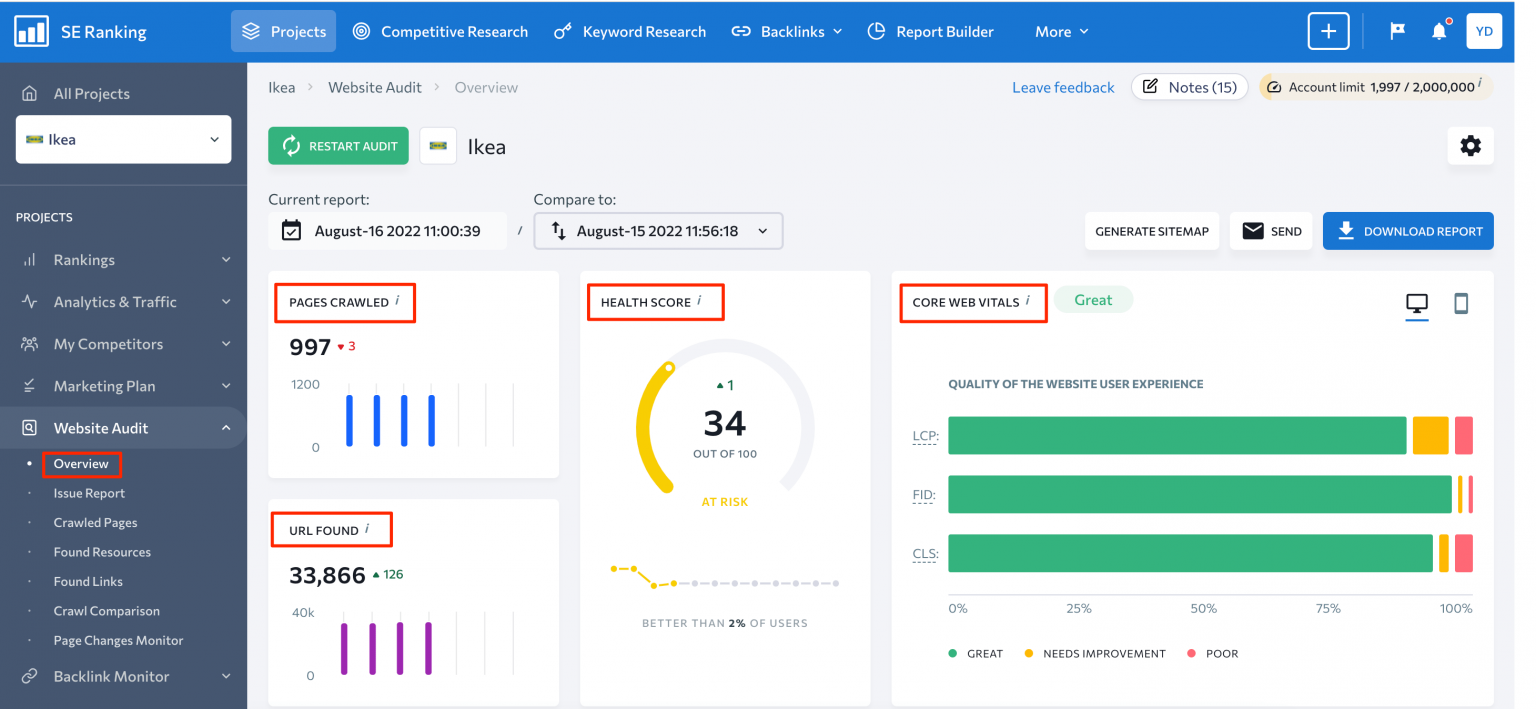
Task: Click the green LCP bar segment
Action: tap(1176, 436)
